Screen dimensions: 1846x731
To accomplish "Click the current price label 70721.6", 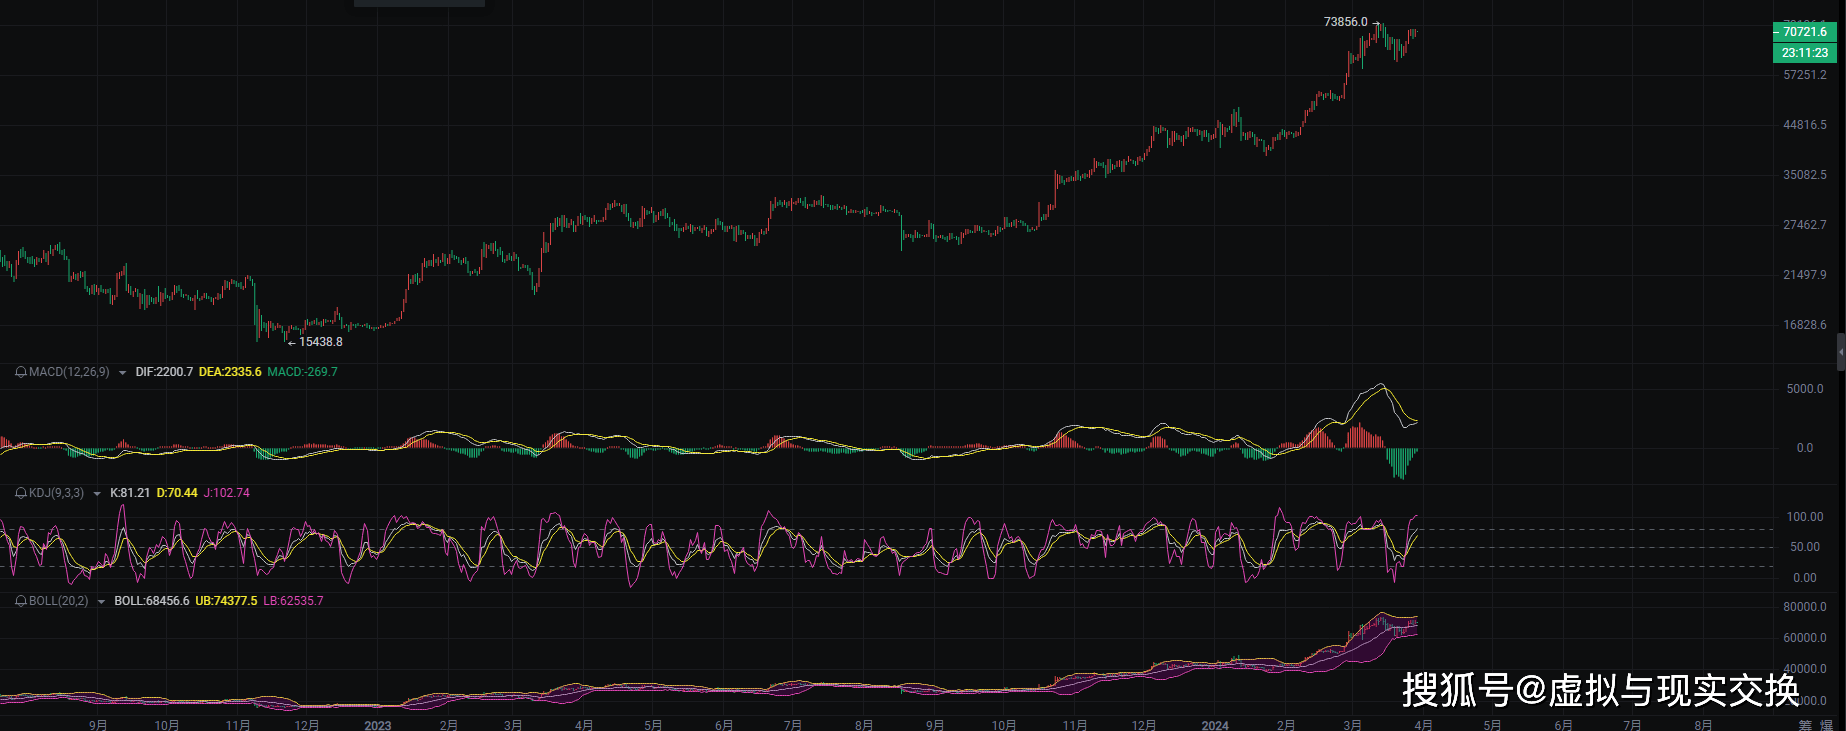I will coord(1804,32).
